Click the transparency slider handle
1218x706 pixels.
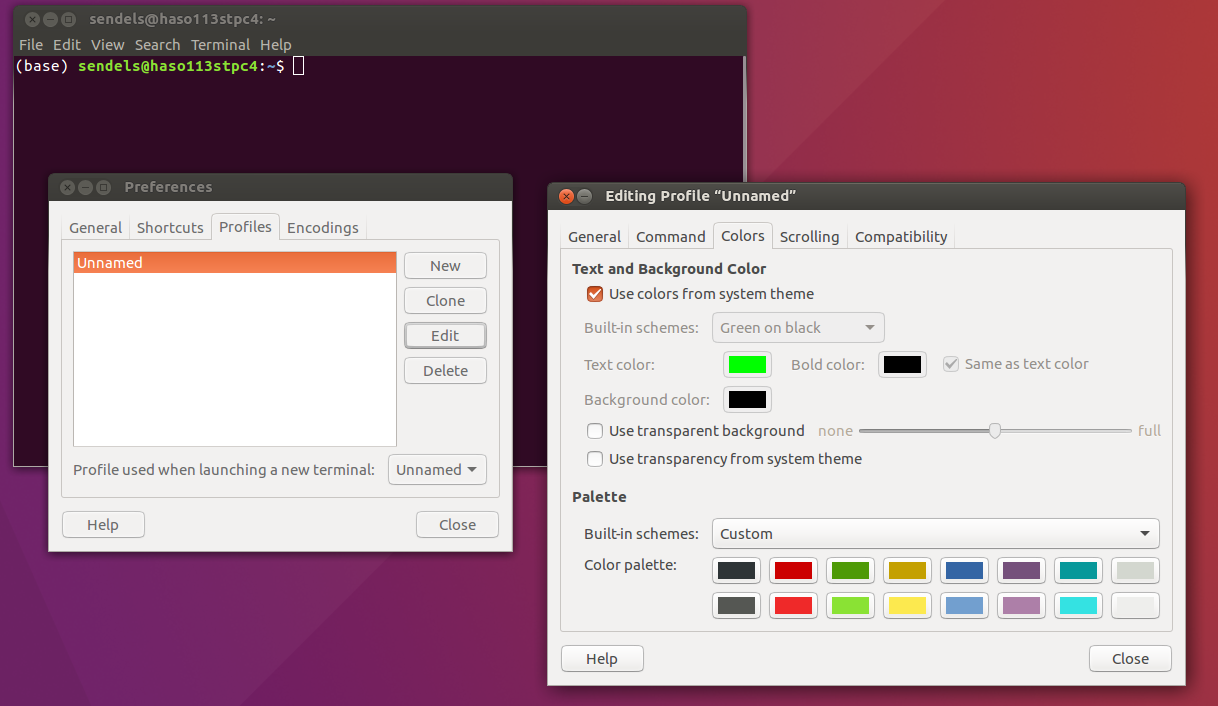(x=994, y=431)
